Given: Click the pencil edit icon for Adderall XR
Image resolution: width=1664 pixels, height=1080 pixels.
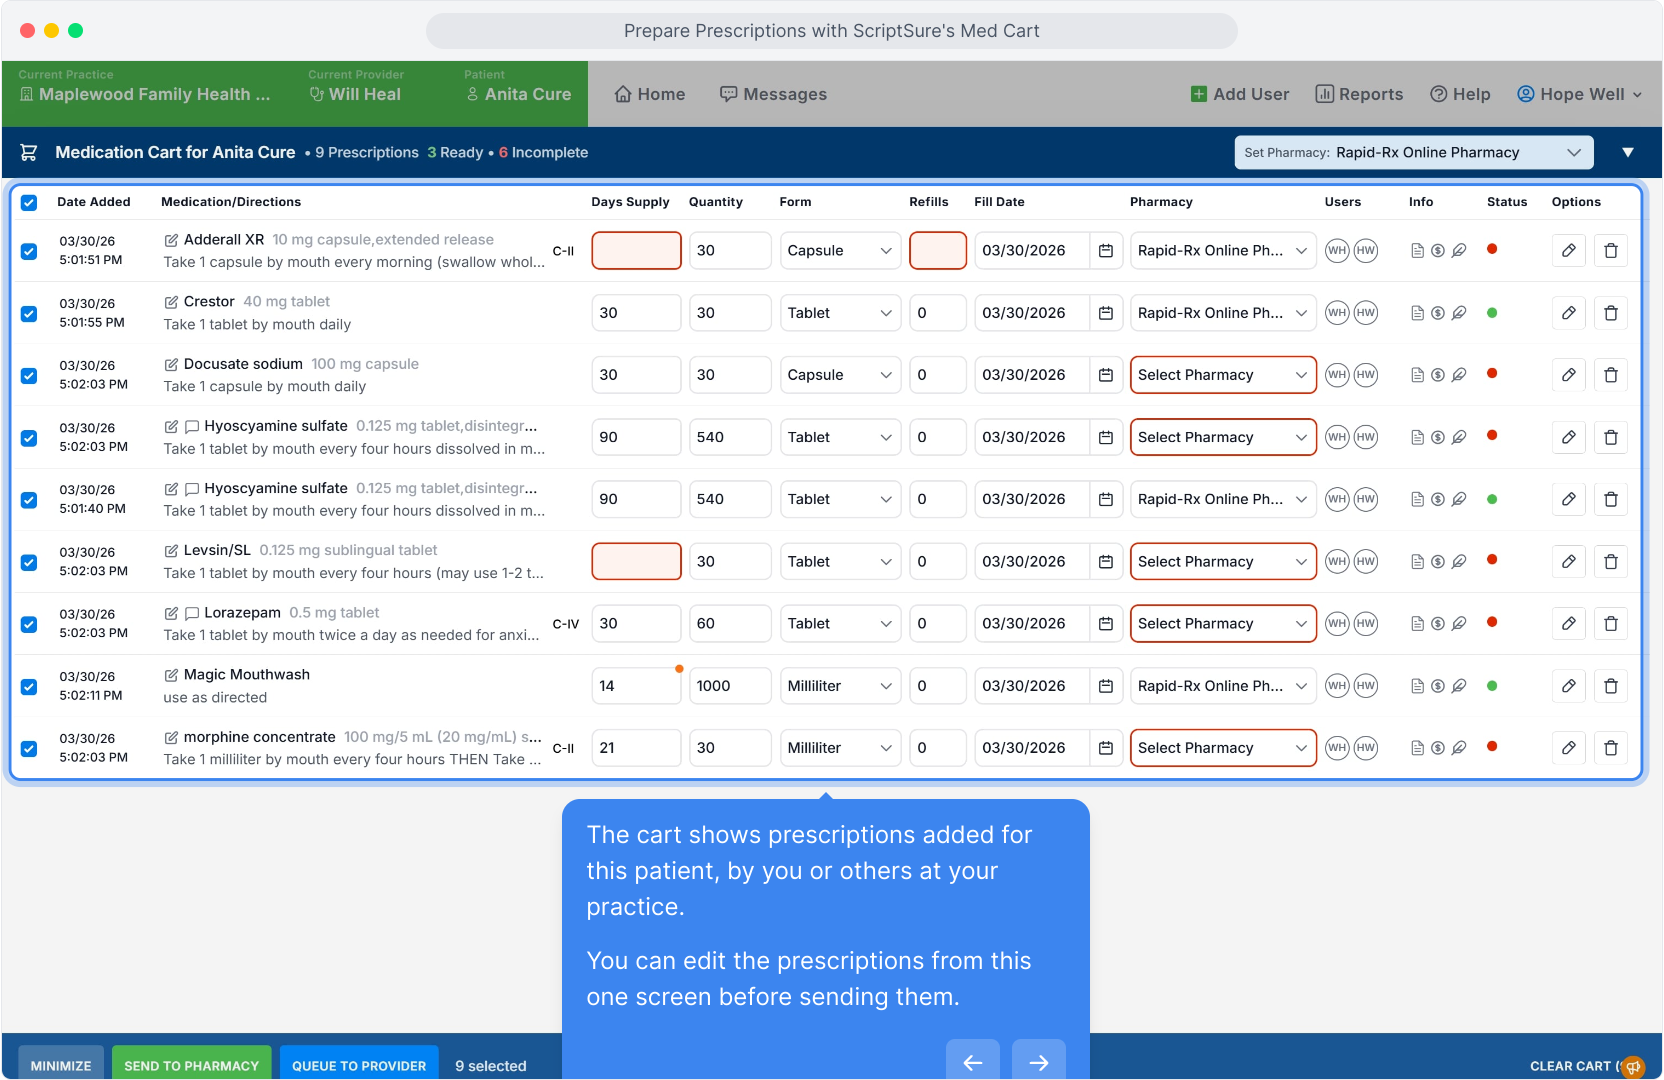Looking at the screenshot, I should point(1569,251).
